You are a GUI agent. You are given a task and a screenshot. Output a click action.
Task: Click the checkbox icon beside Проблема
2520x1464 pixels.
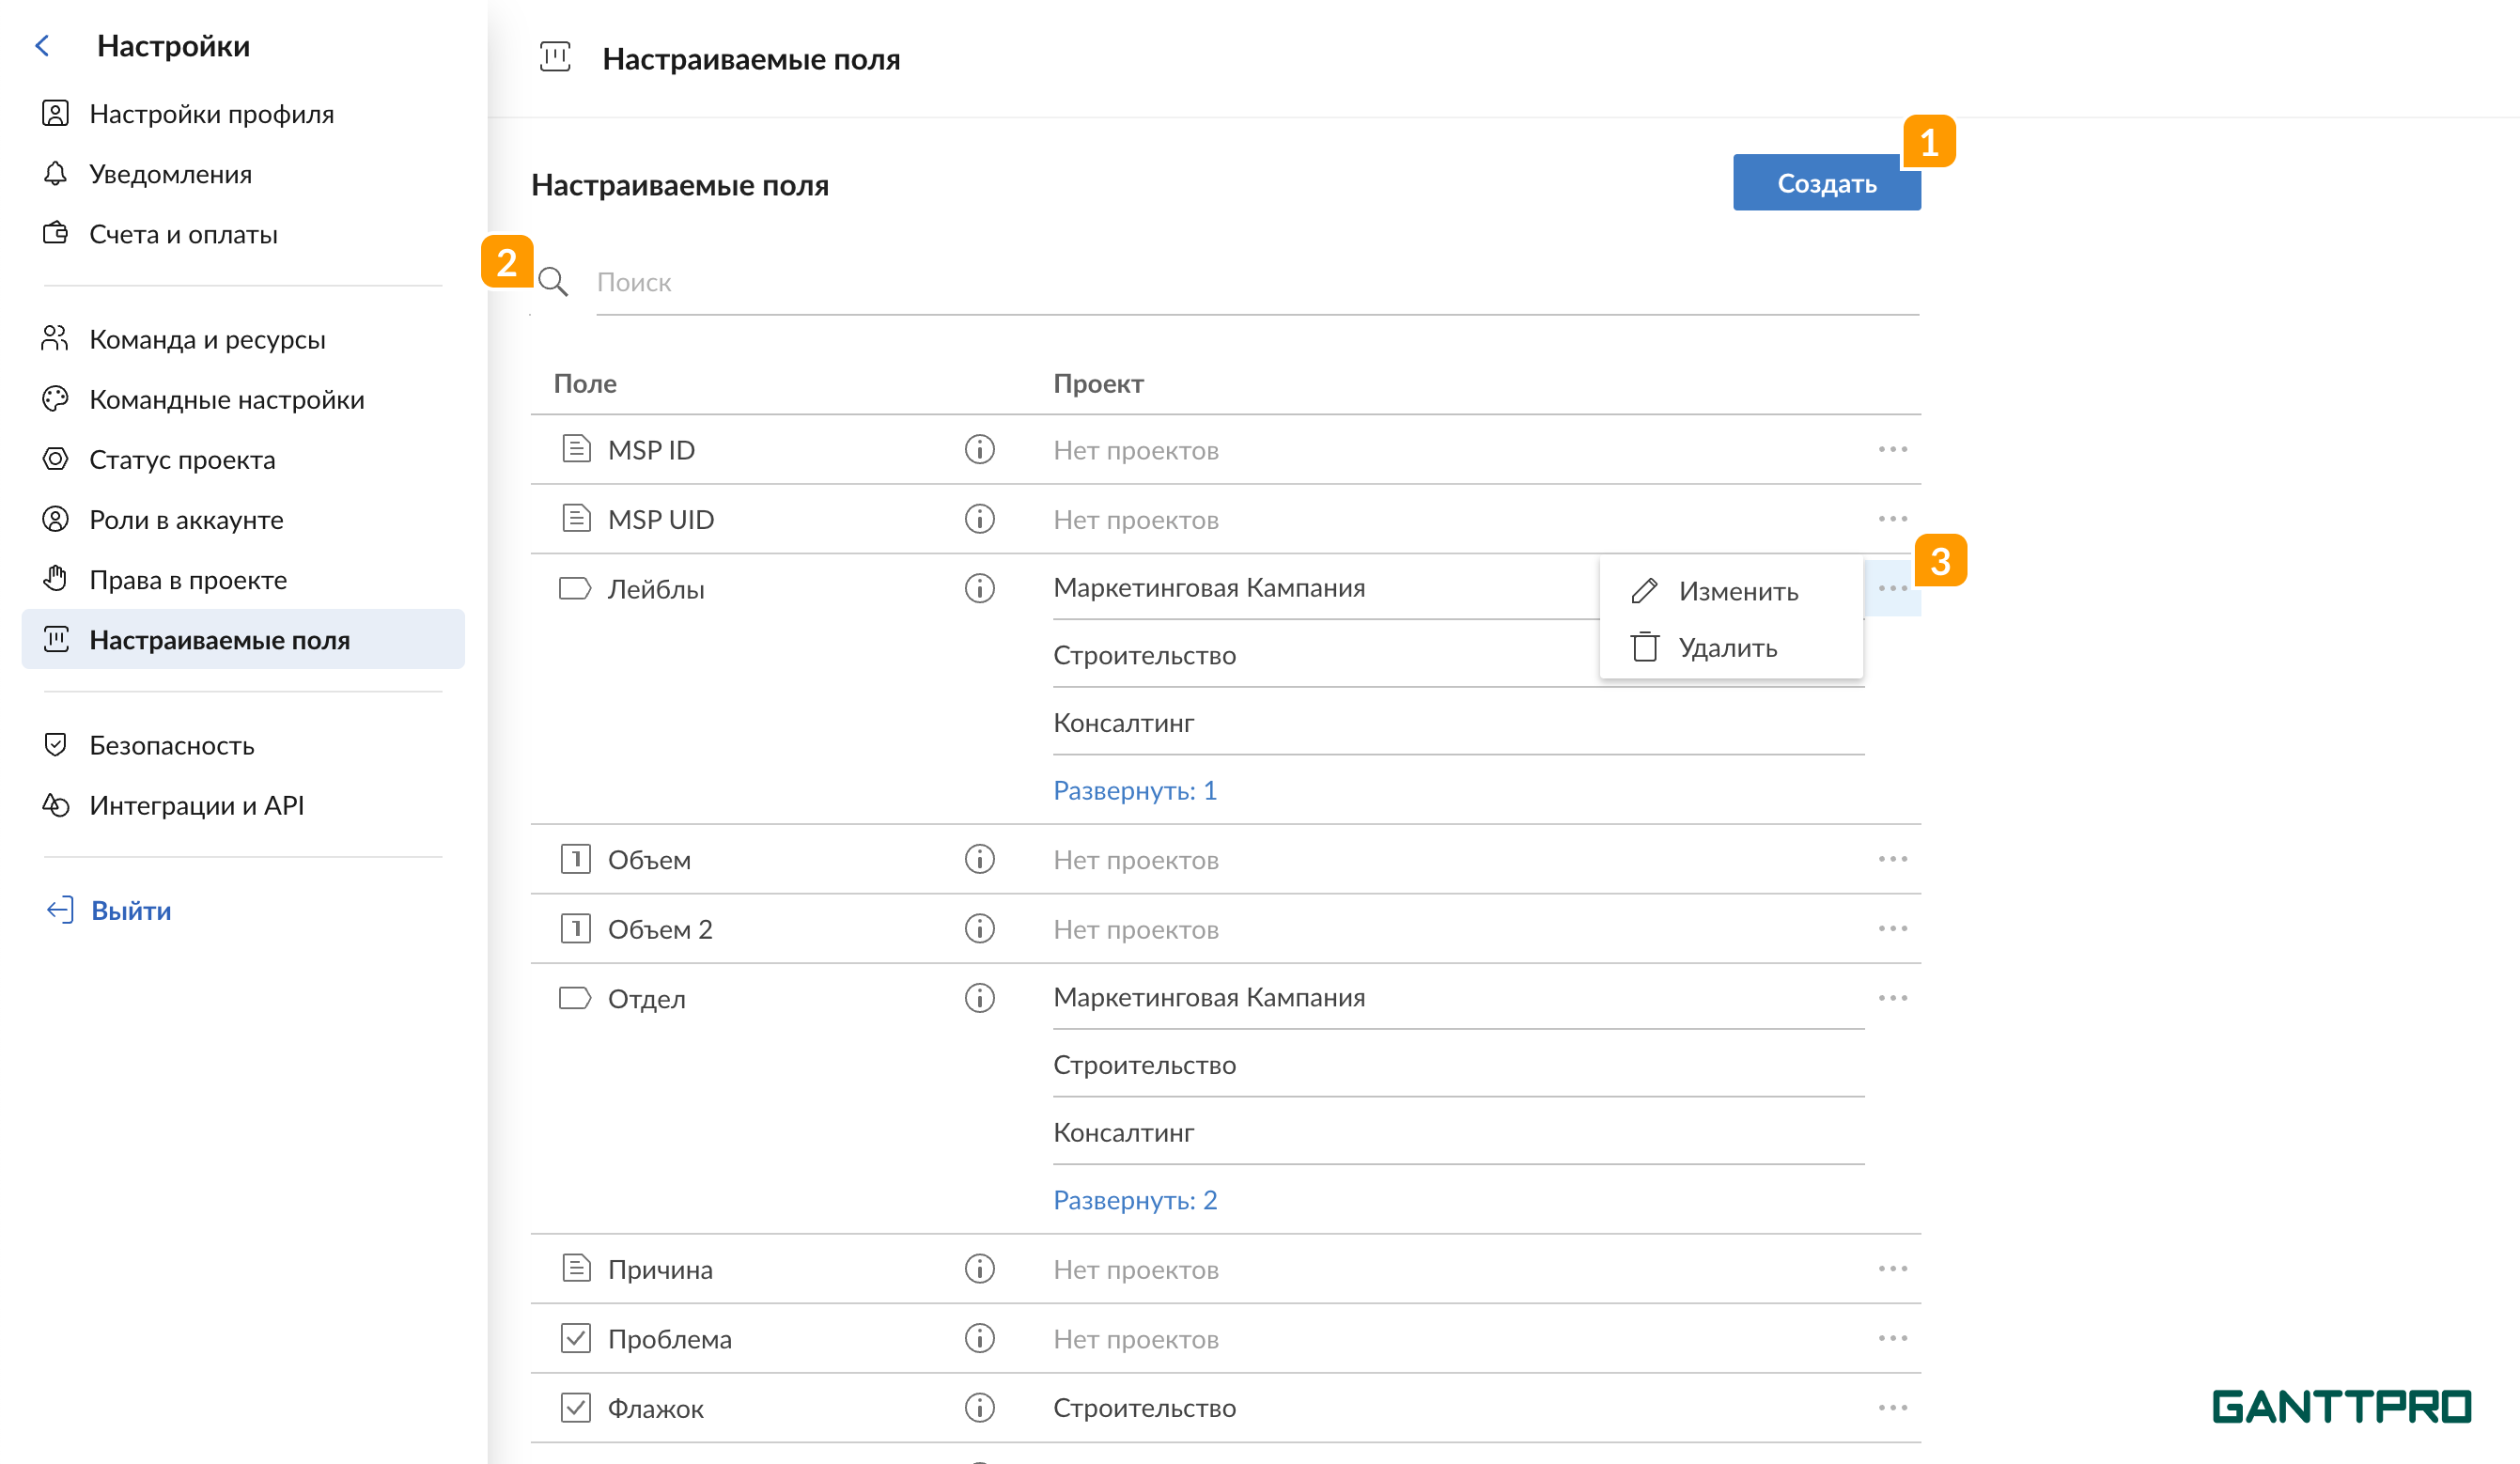tap(575, 1338)
